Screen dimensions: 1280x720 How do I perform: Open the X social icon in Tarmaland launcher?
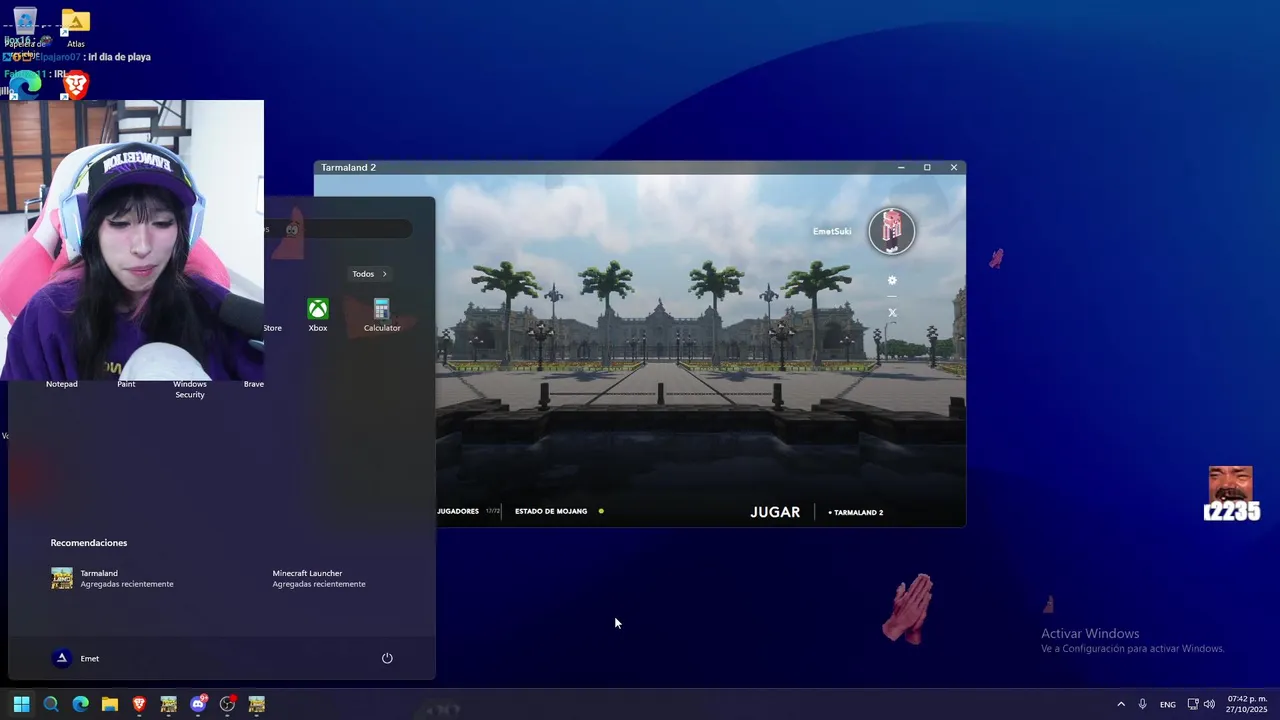click(x=892, y=313)
